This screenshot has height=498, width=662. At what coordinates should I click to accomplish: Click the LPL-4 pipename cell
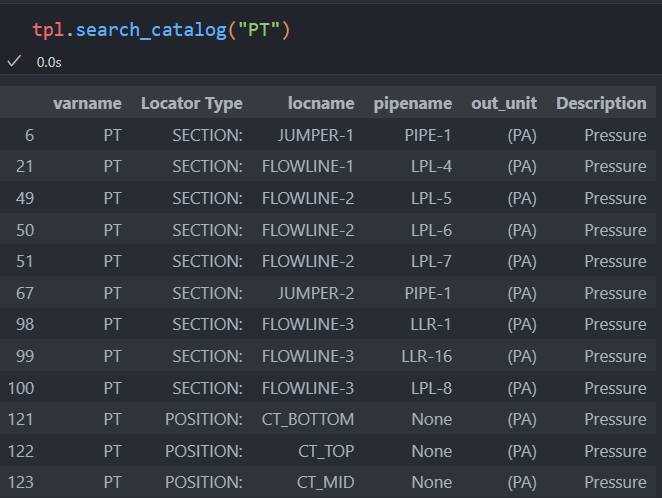point(431,166)
